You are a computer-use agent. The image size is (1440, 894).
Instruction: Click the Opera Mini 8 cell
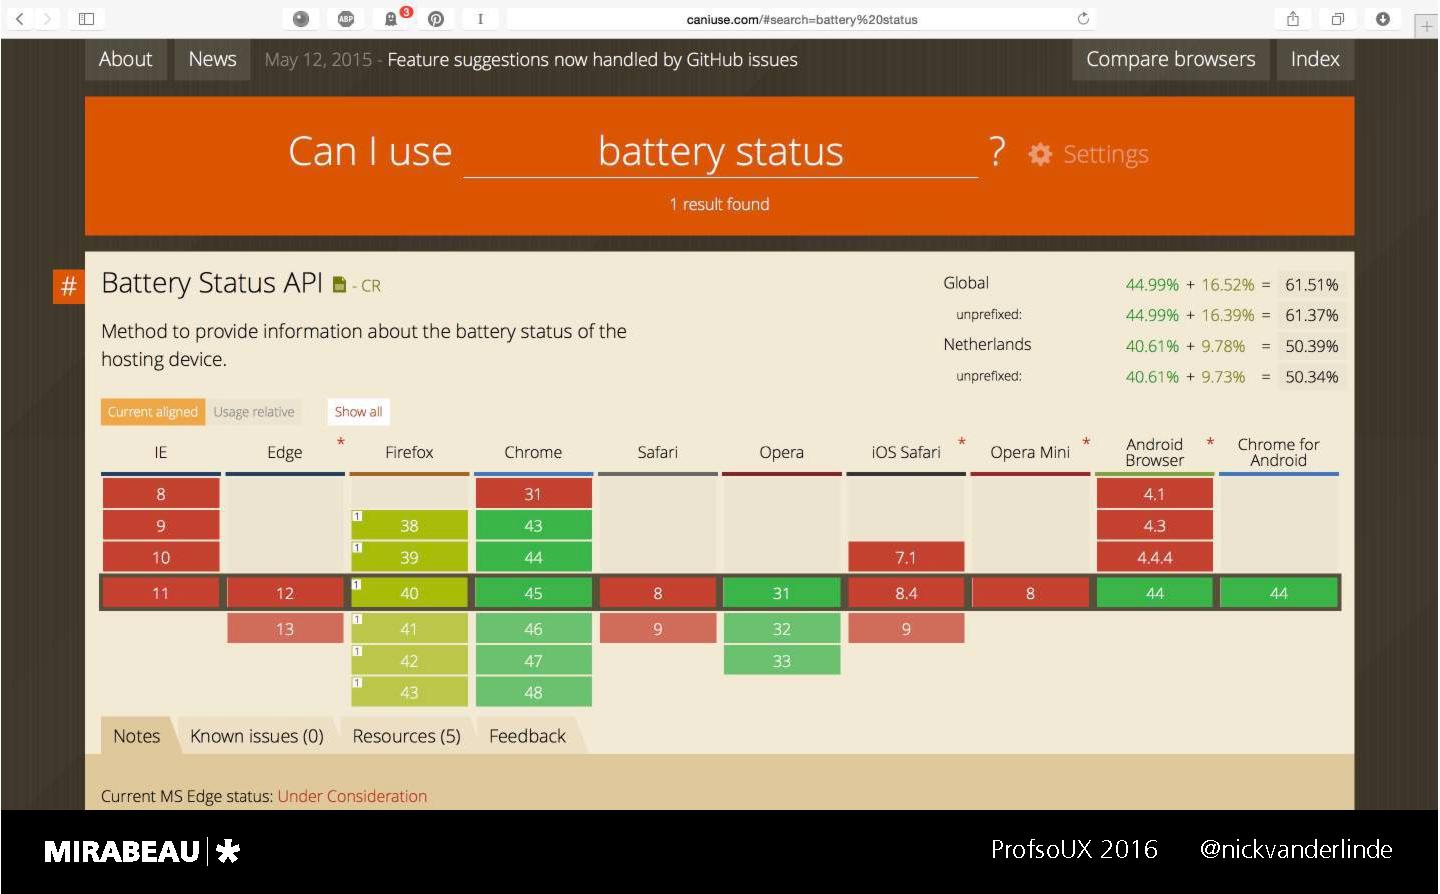tap(1030, 593)
